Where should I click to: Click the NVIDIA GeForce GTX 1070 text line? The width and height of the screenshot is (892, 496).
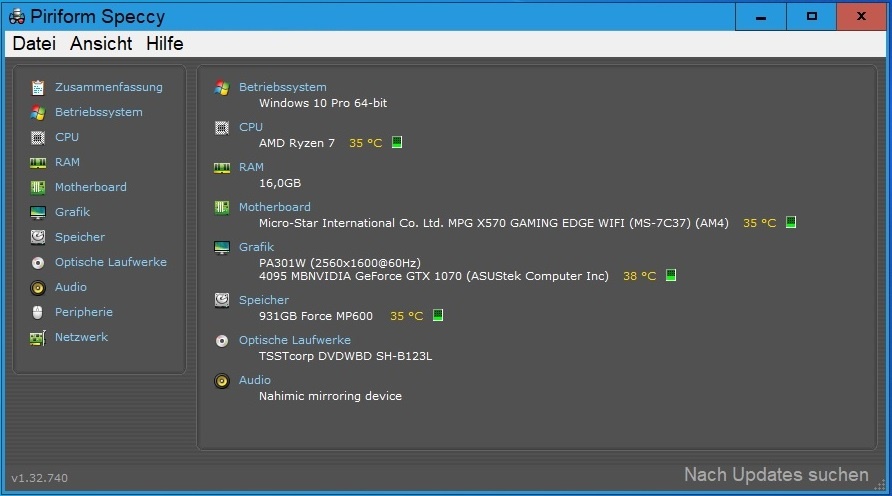coord(433,276)
